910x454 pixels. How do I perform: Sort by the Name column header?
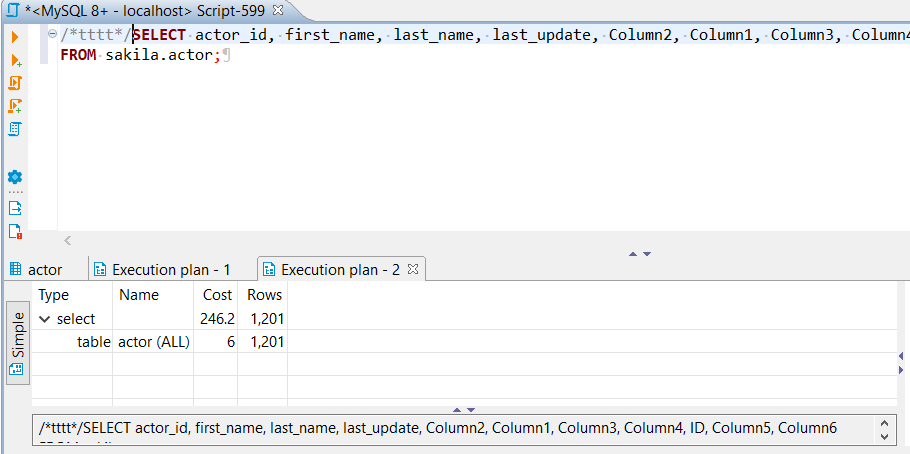[153, 295]
